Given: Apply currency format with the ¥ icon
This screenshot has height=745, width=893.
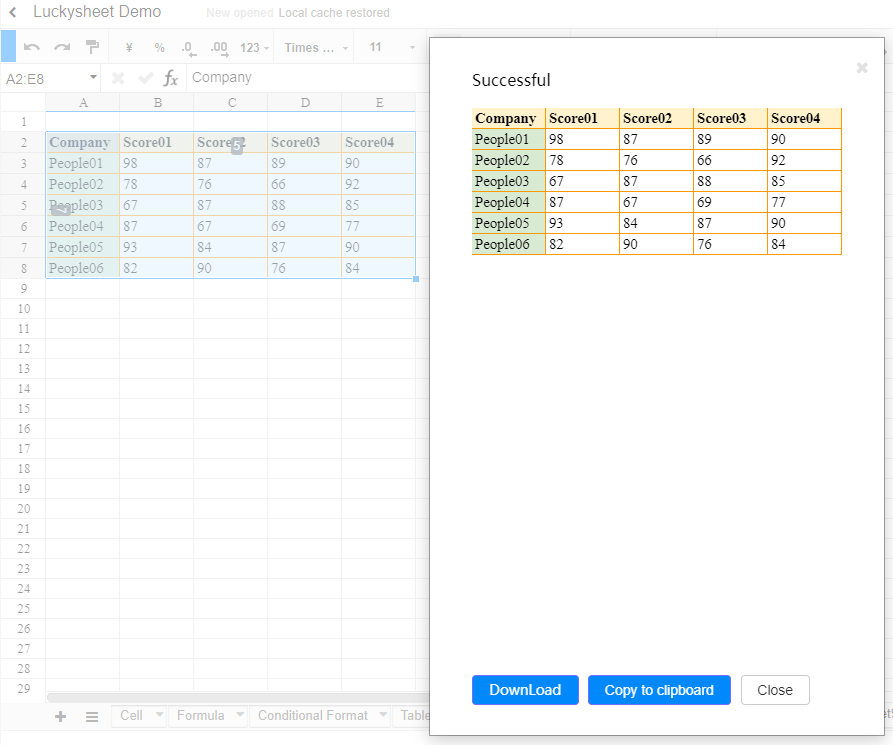Looking at the screenshot, I should click(x=128, y=46).
